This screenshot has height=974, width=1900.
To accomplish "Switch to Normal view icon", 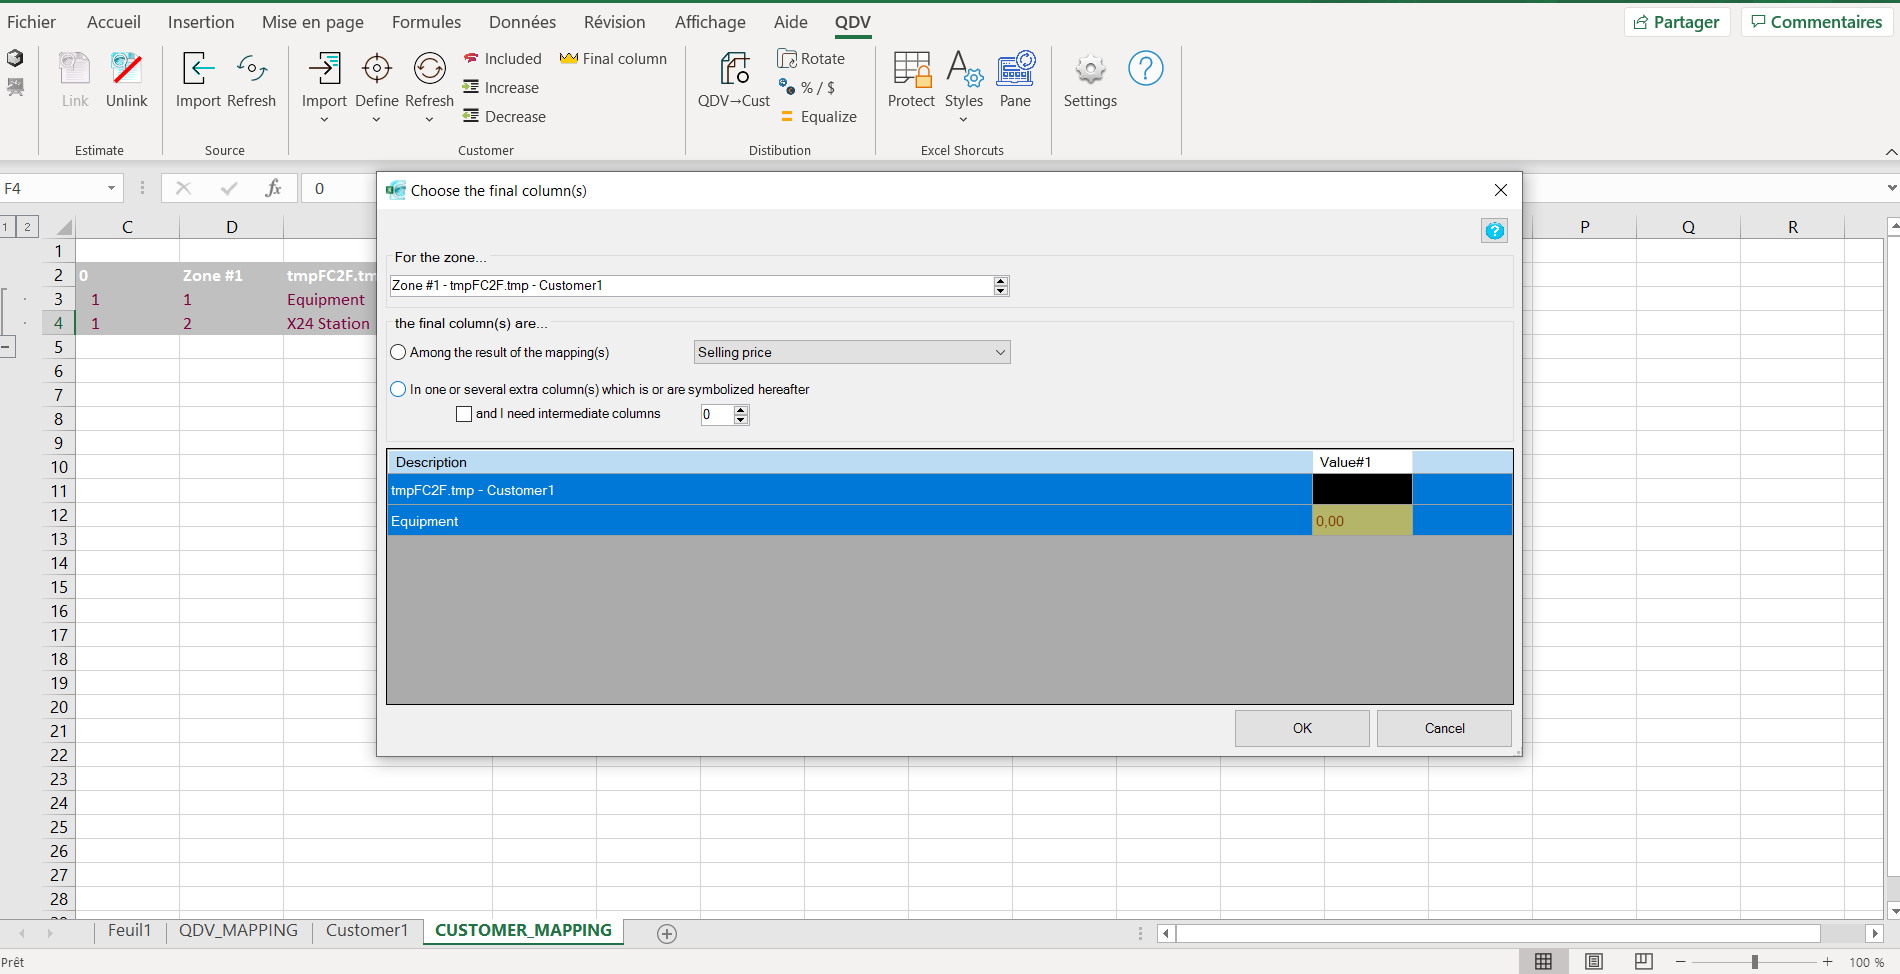I will point(1544,961).
